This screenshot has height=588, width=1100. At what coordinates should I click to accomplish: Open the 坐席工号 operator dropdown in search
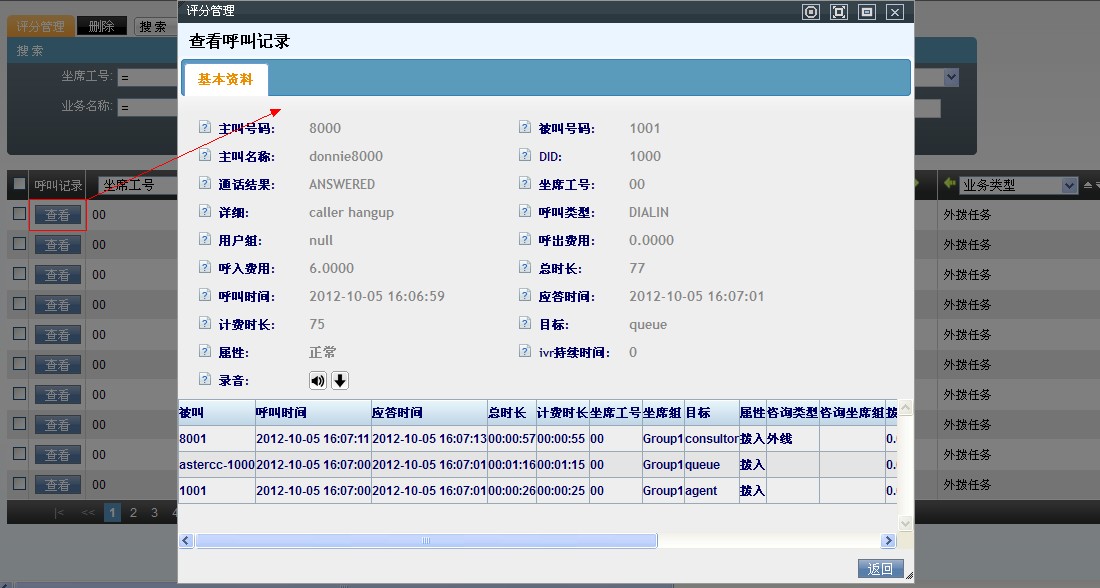coord(147,77)
